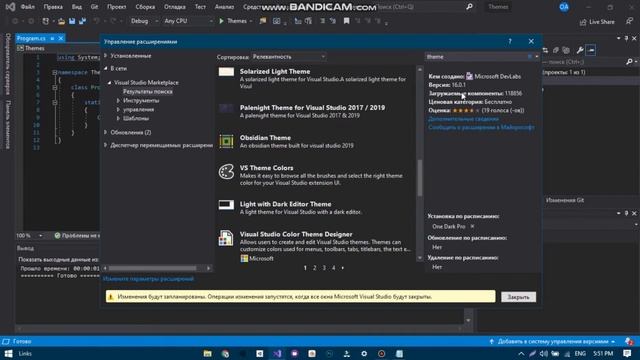Screen dimensions: 640x360
Task: Open the View (Вид) menu
Action: click(77, 7)
